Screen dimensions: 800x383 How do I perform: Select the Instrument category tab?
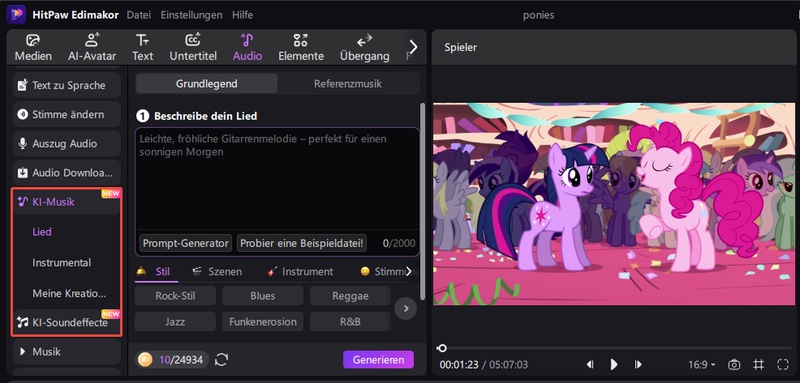coord(301,272)
